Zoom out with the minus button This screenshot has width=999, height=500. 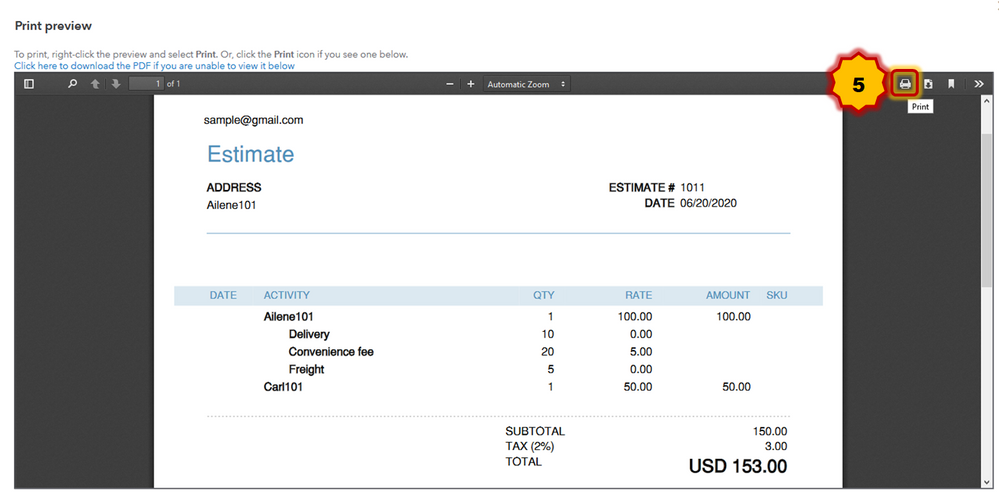(x=450, y=84)
